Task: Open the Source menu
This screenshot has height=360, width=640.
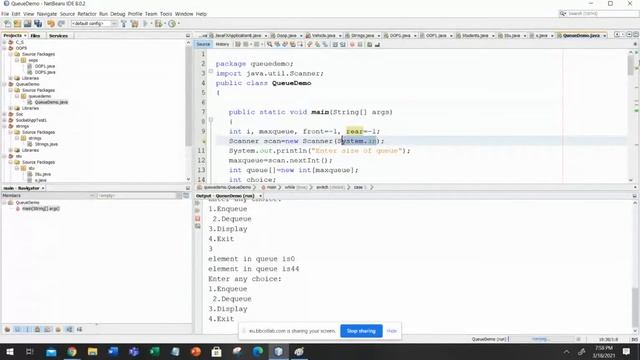Action: tap(67, 14)
